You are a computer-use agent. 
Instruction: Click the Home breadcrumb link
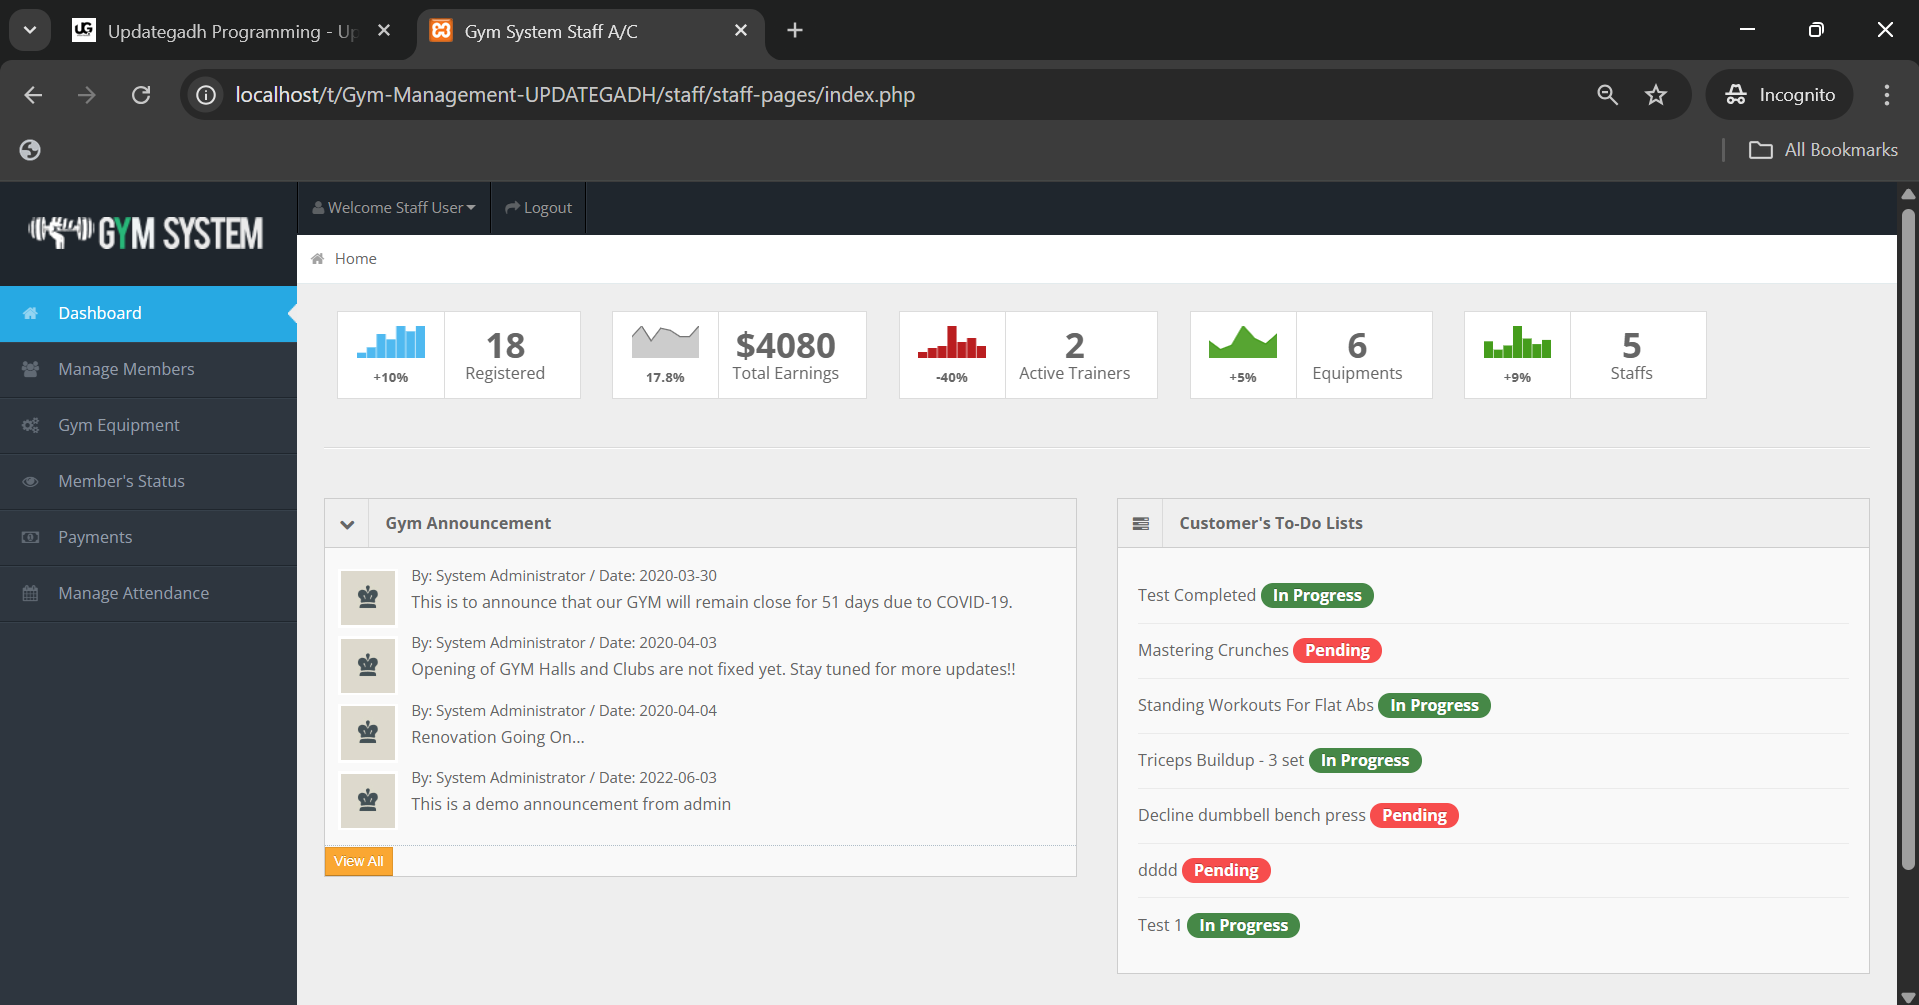pyautogui.click(x=356, y=258)
